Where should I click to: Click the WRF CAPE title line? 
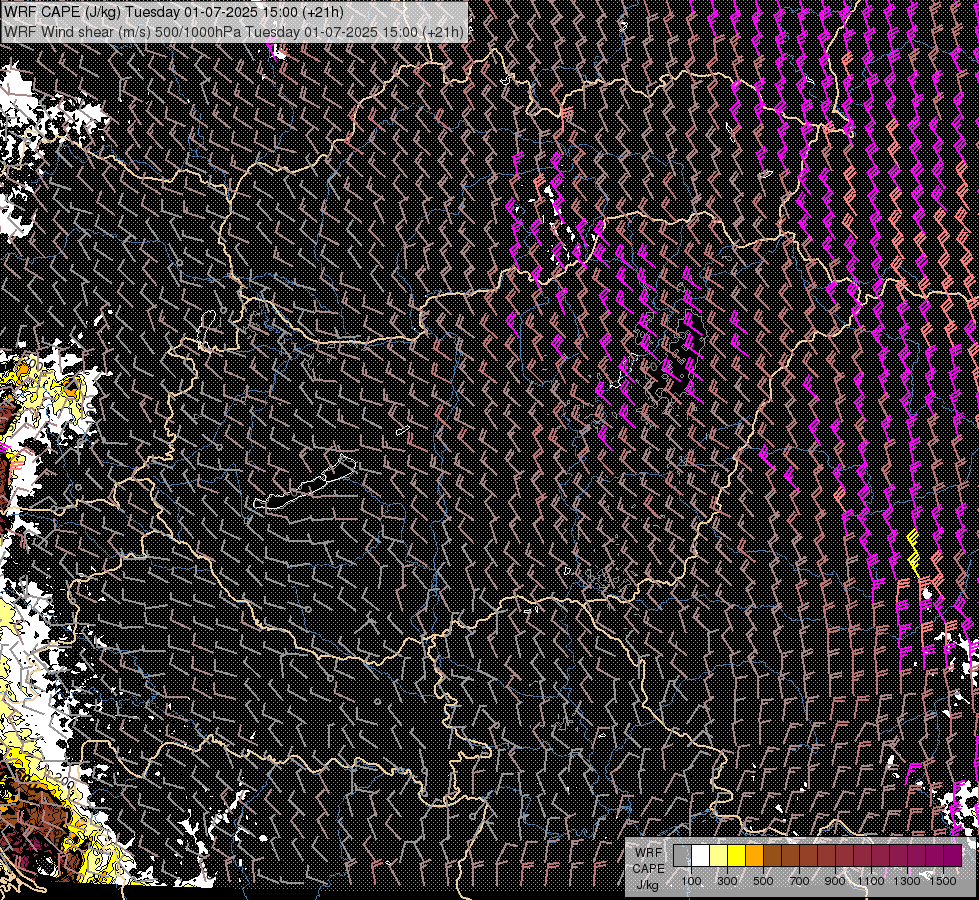click(174, 12)
